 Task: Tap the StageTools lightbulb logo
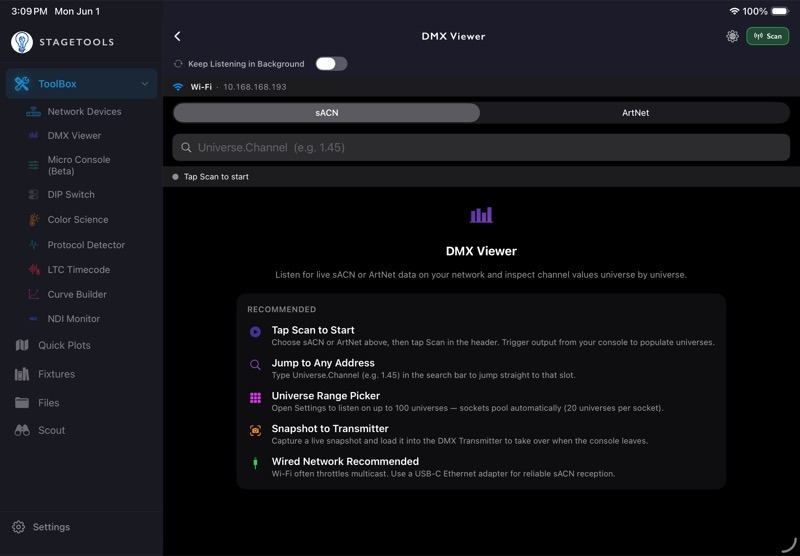pyautogui.click(x=22, y=42)
